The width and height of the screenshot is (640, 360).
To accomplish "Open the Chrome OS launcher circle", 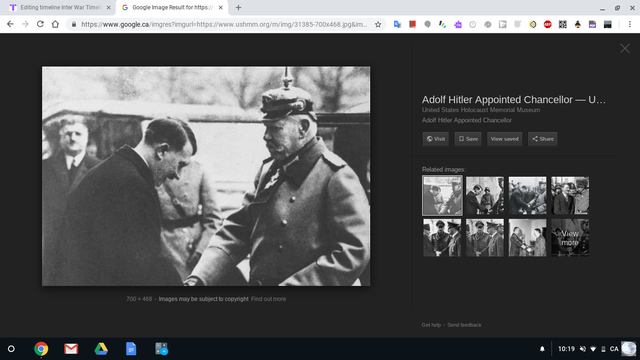I will pos(11,349).
